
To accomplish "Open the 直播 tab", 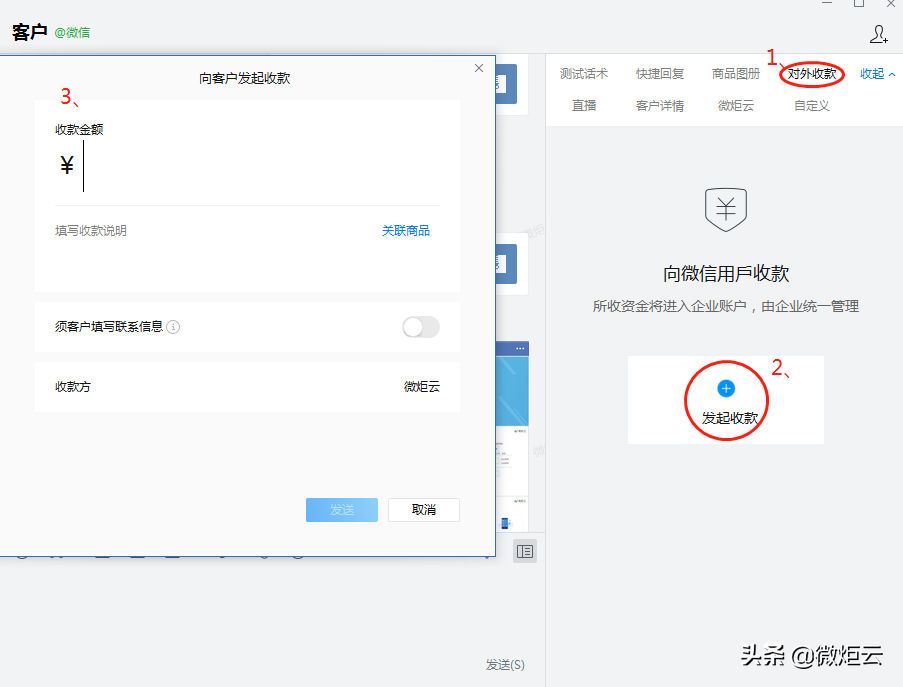I will (x=585, y=104).
